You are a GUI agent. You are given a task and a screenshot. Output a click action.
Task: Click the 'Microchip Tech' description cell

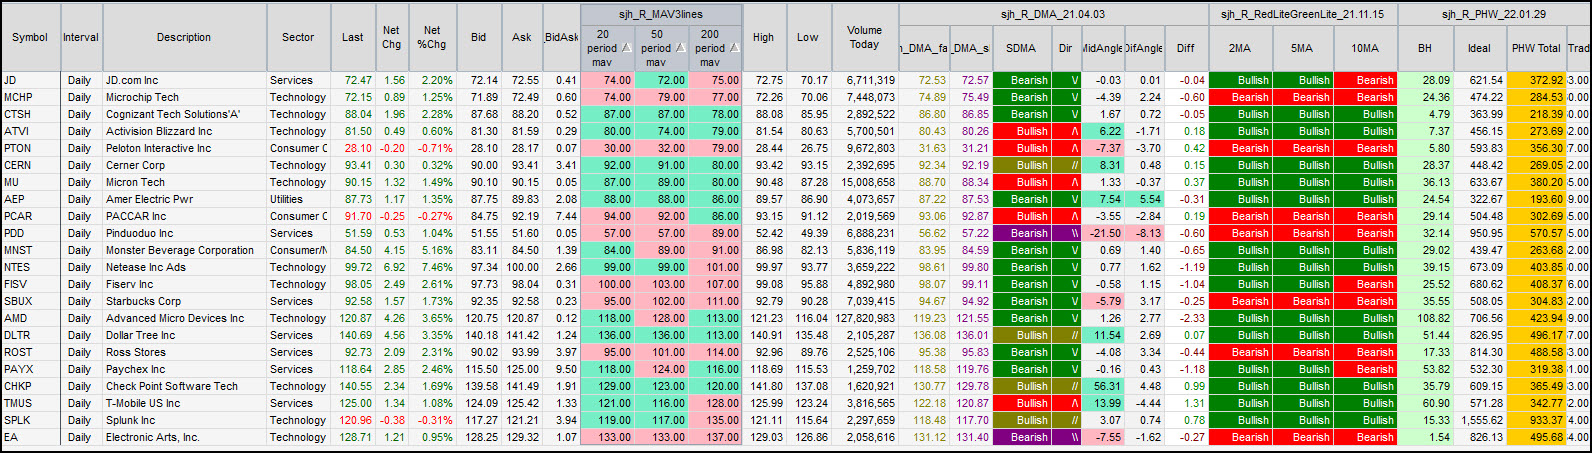[x=184, y=97]
